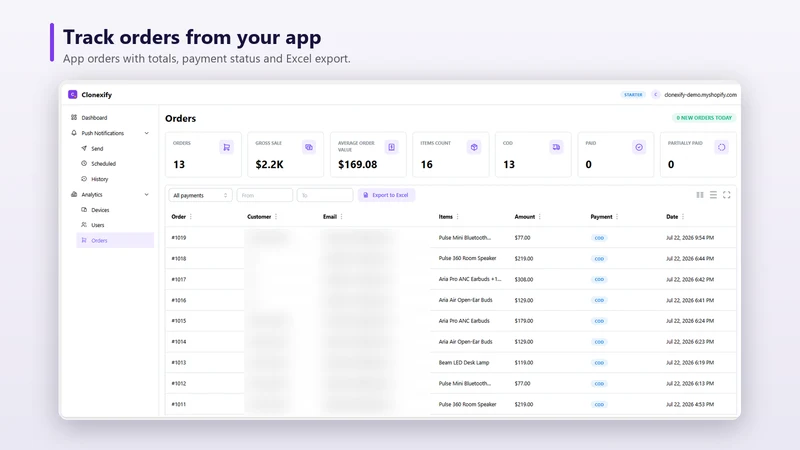
Task: Click the Paid checkmark icon
Action: pyautogui.click(x=639, y=147)
